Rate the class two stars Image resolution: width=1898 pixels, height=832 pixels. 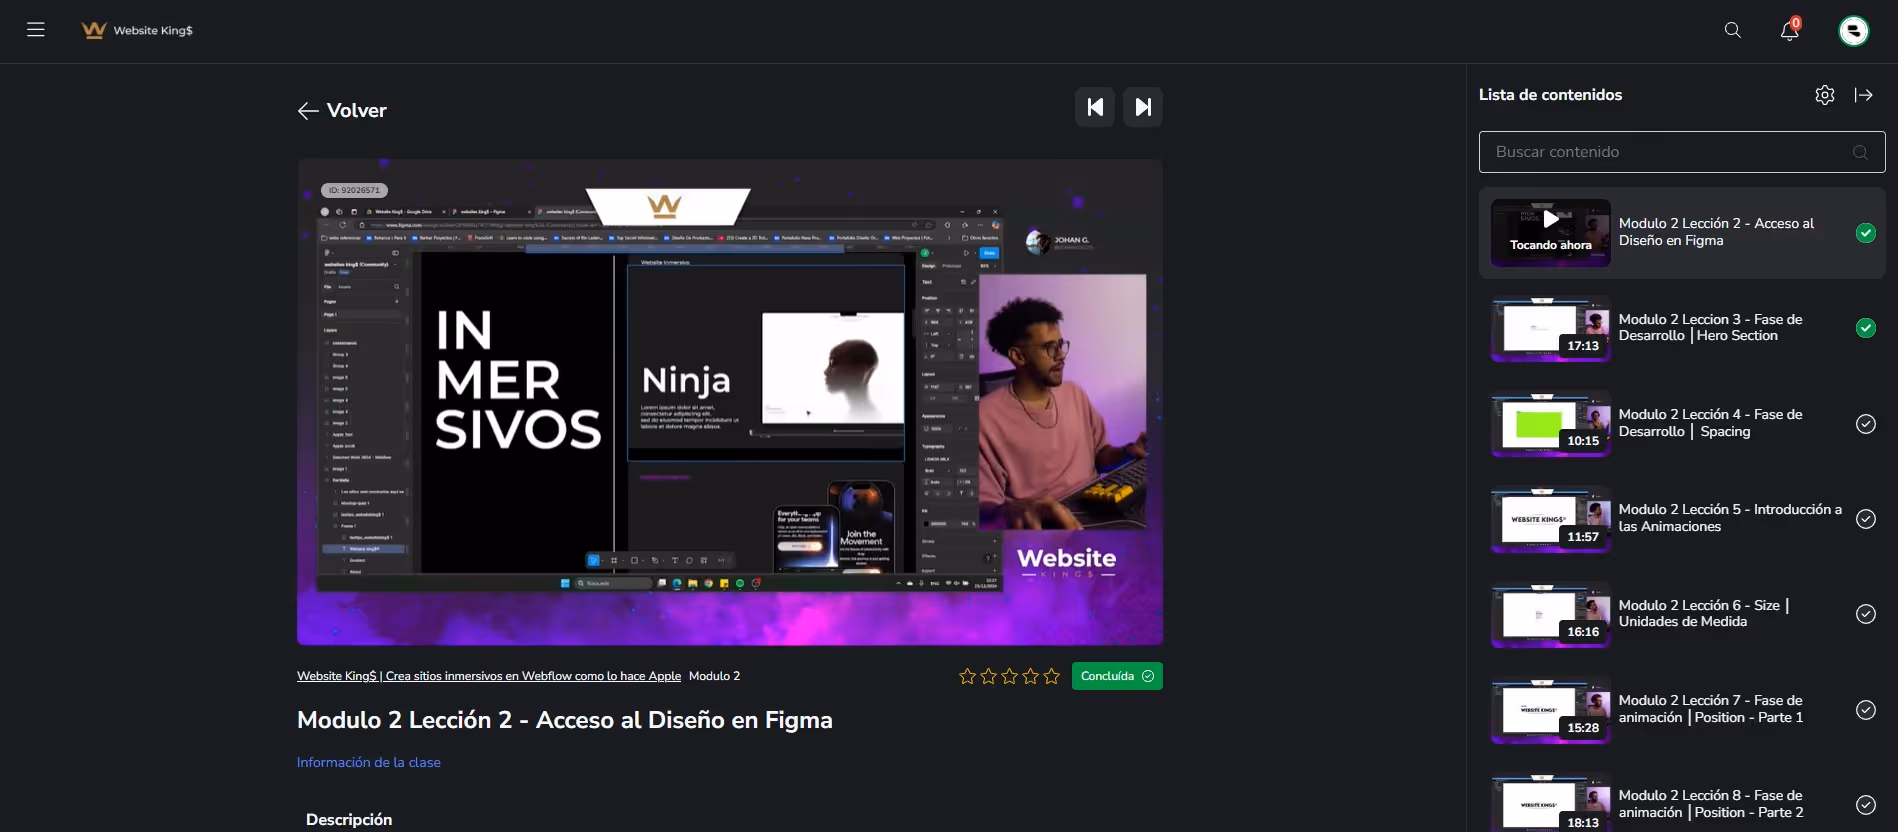pos(988,676)
